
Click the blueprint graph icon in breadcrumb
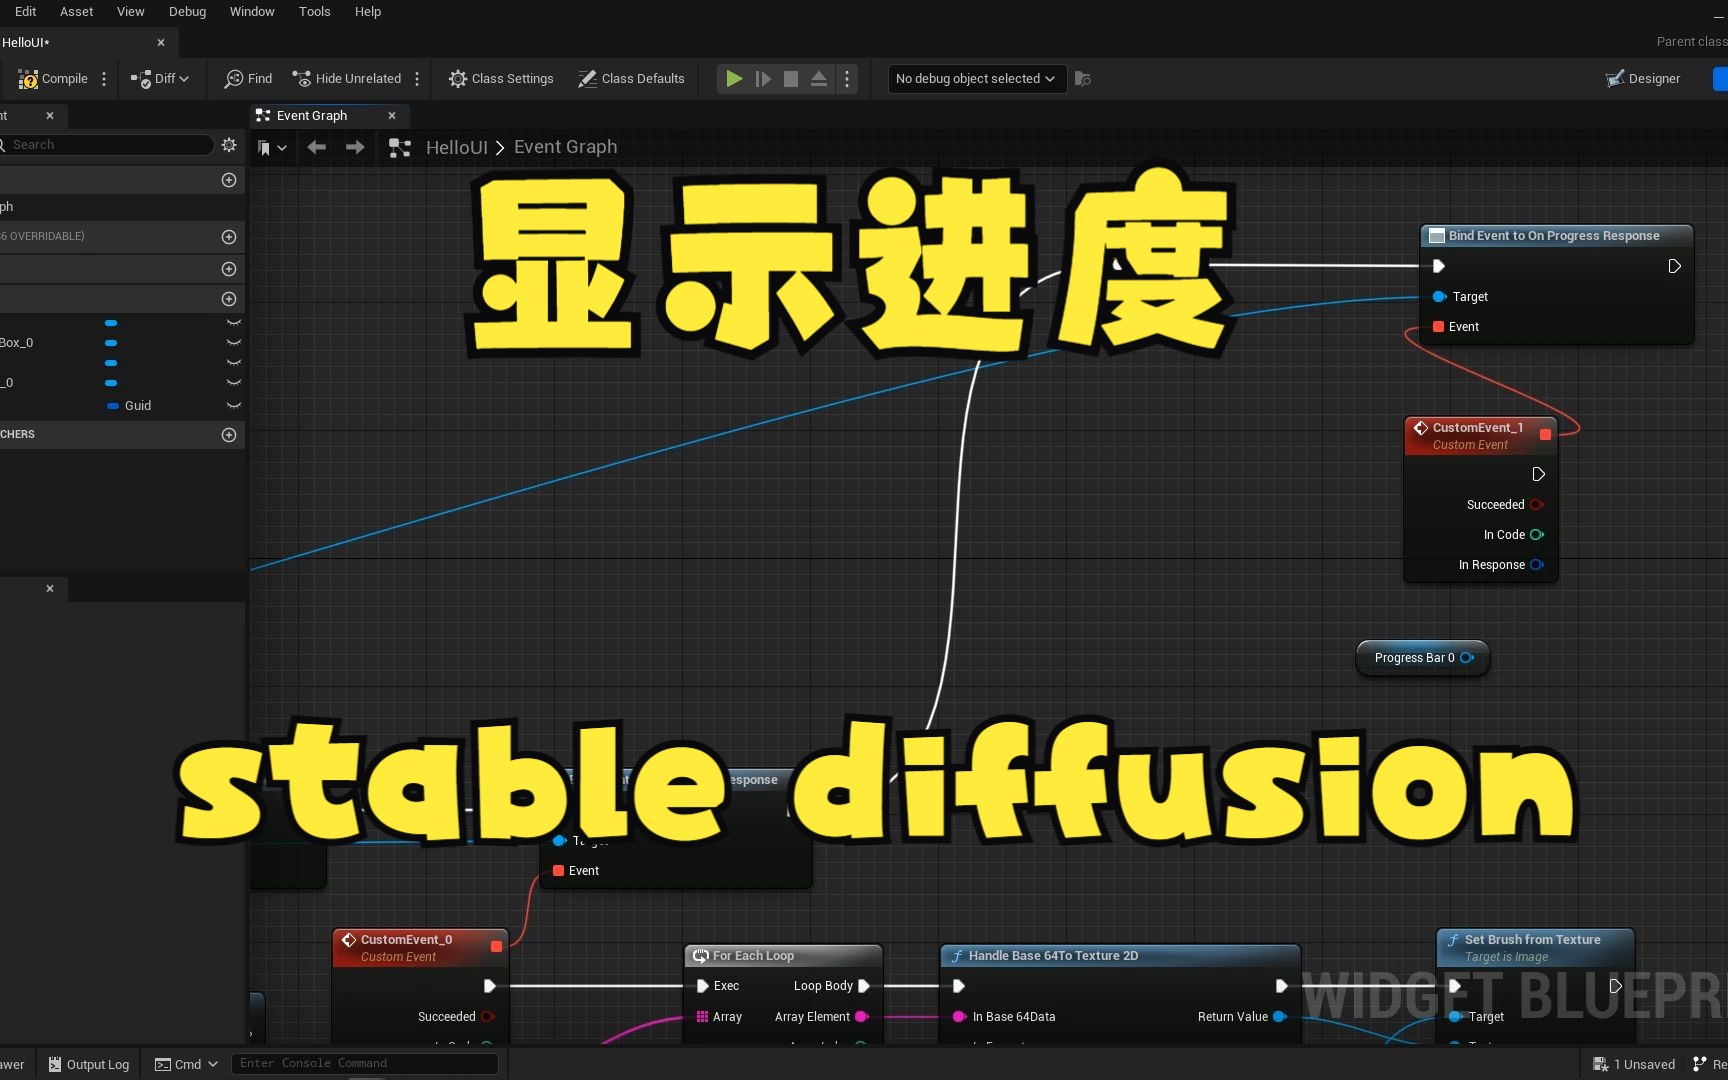400,148
